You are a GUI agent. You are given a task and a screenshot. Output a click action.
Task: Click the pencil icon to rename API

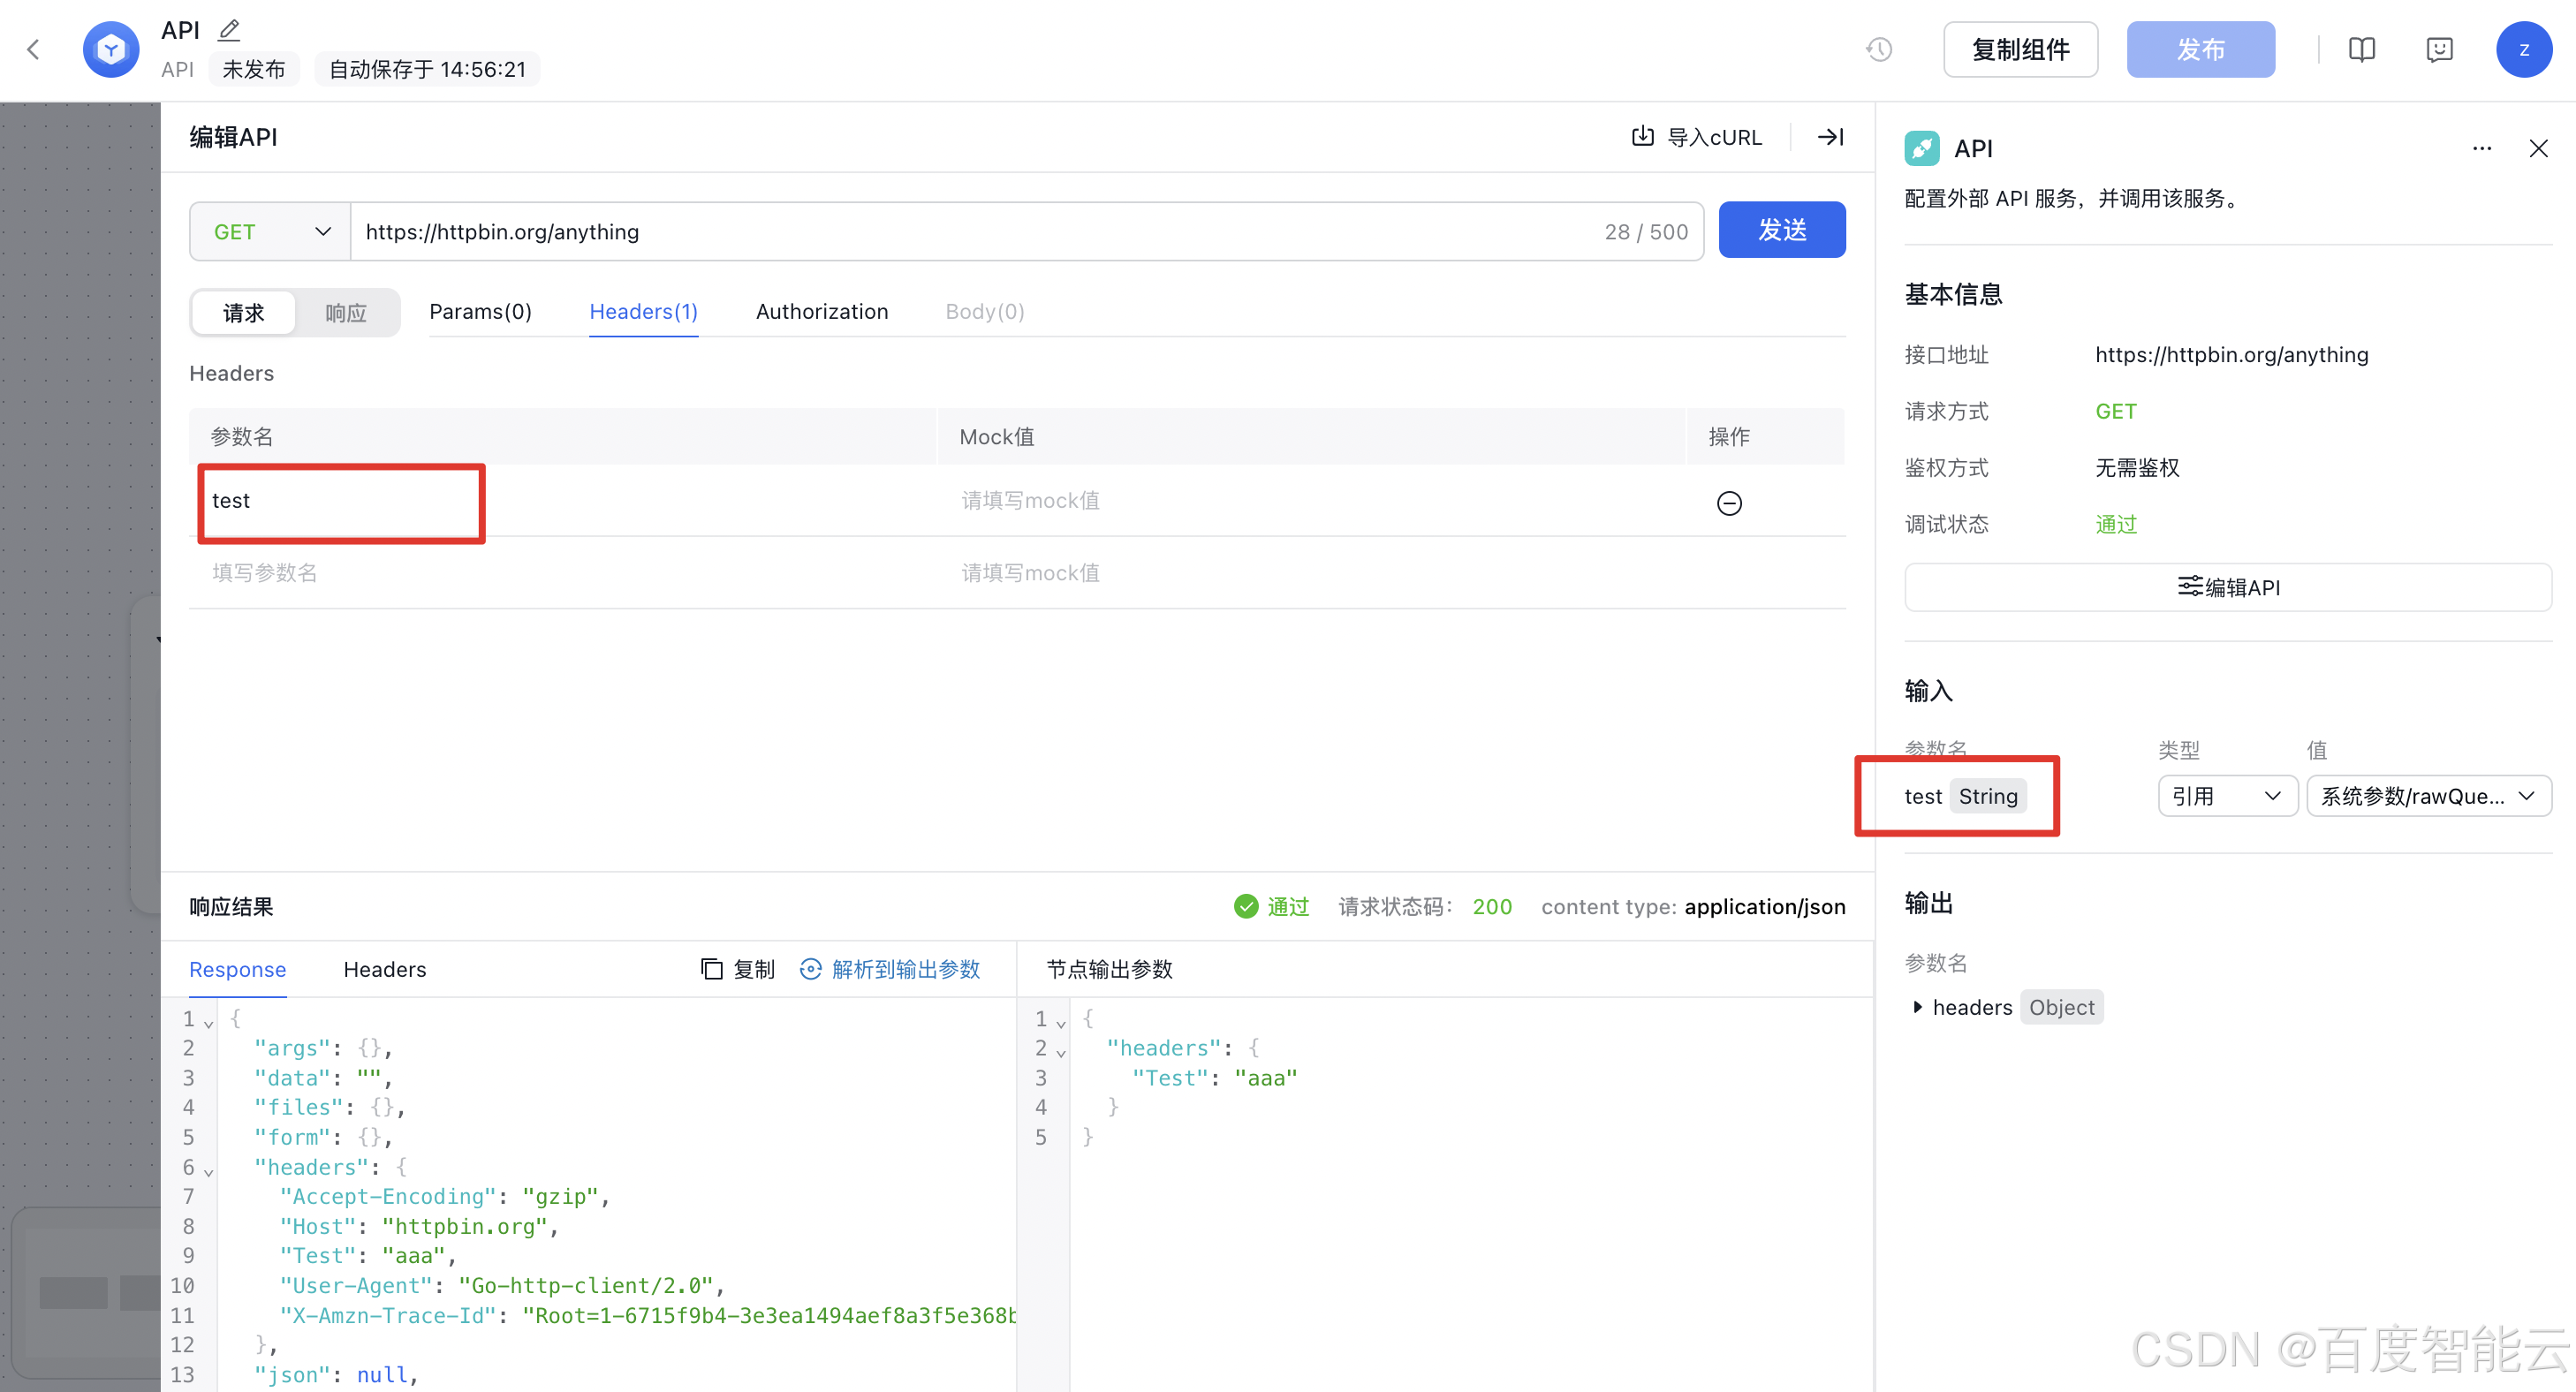(229, 30)
